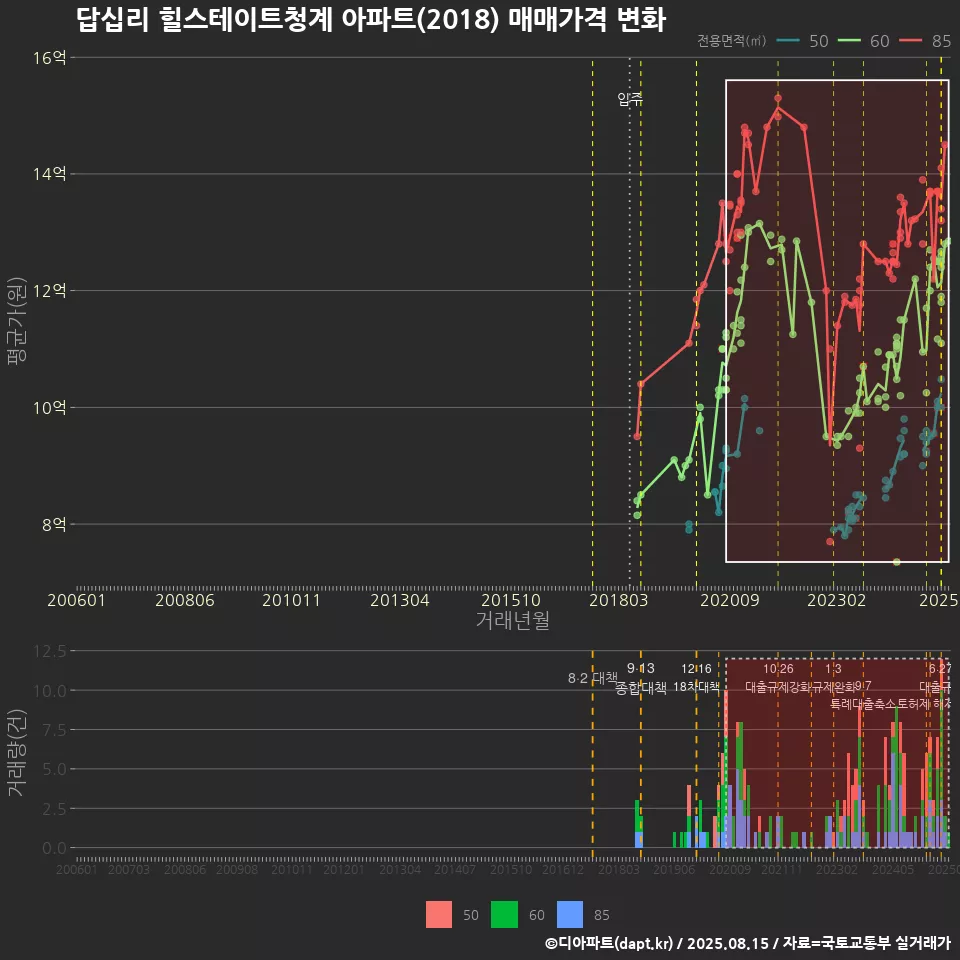Click the 12·16 18차대책 policy marker label
Image resolution: width=960 pixels, height=960 pixels.
click(696, 678)
